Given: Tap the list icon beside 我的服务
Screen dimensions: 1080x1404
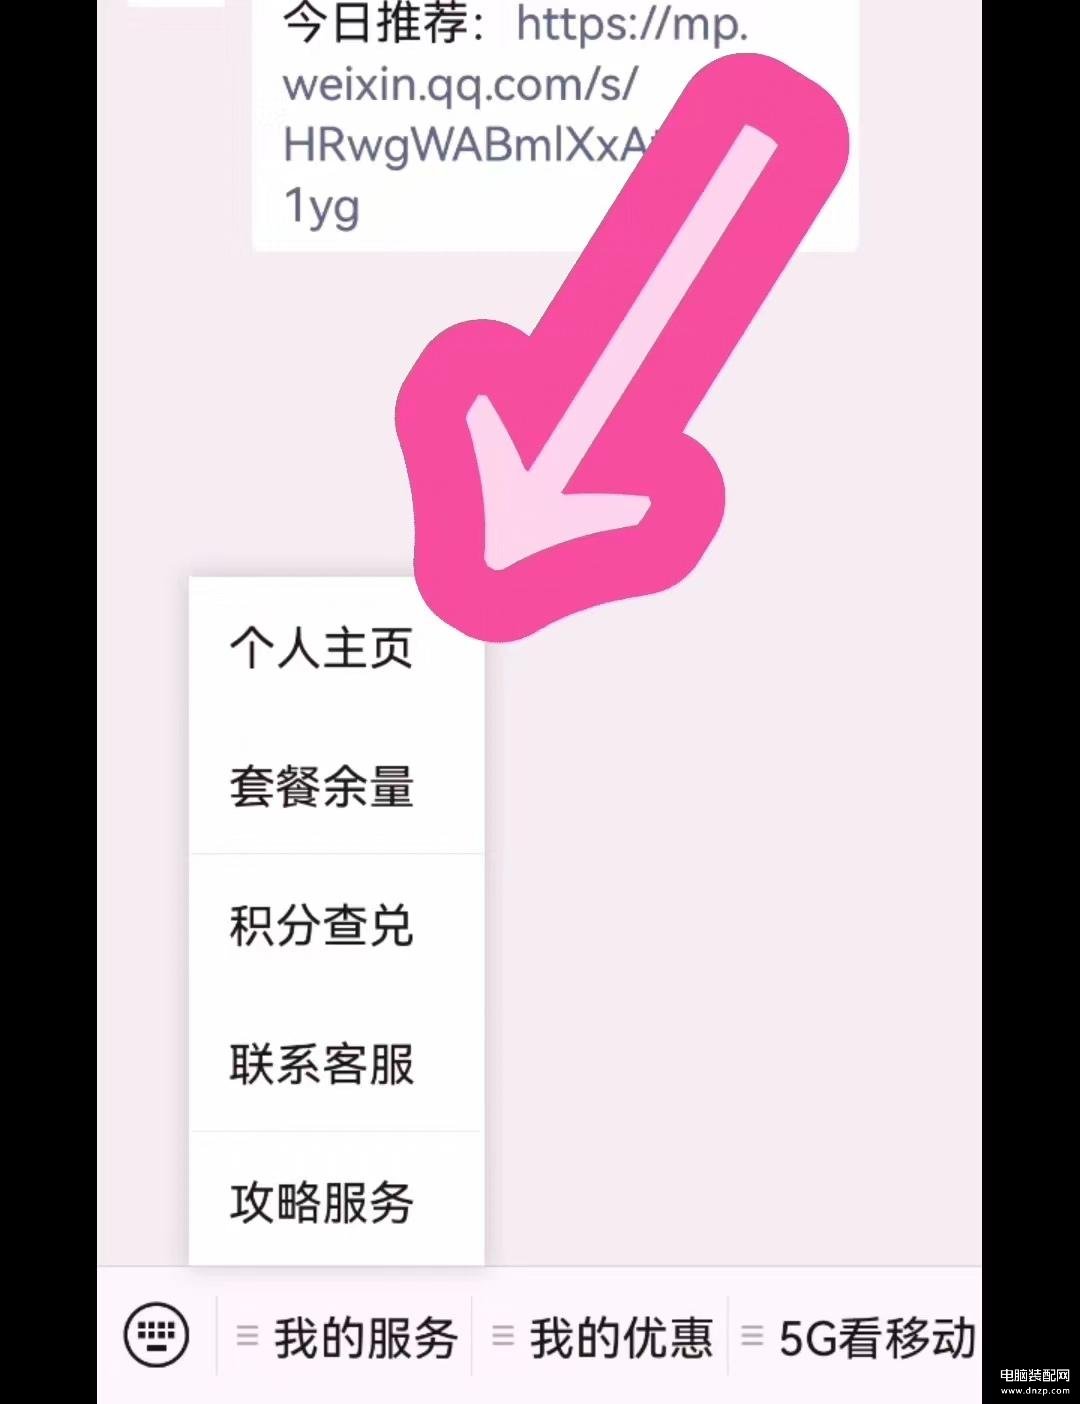Looking at the screenshot, I should [x=247, y=1335].
